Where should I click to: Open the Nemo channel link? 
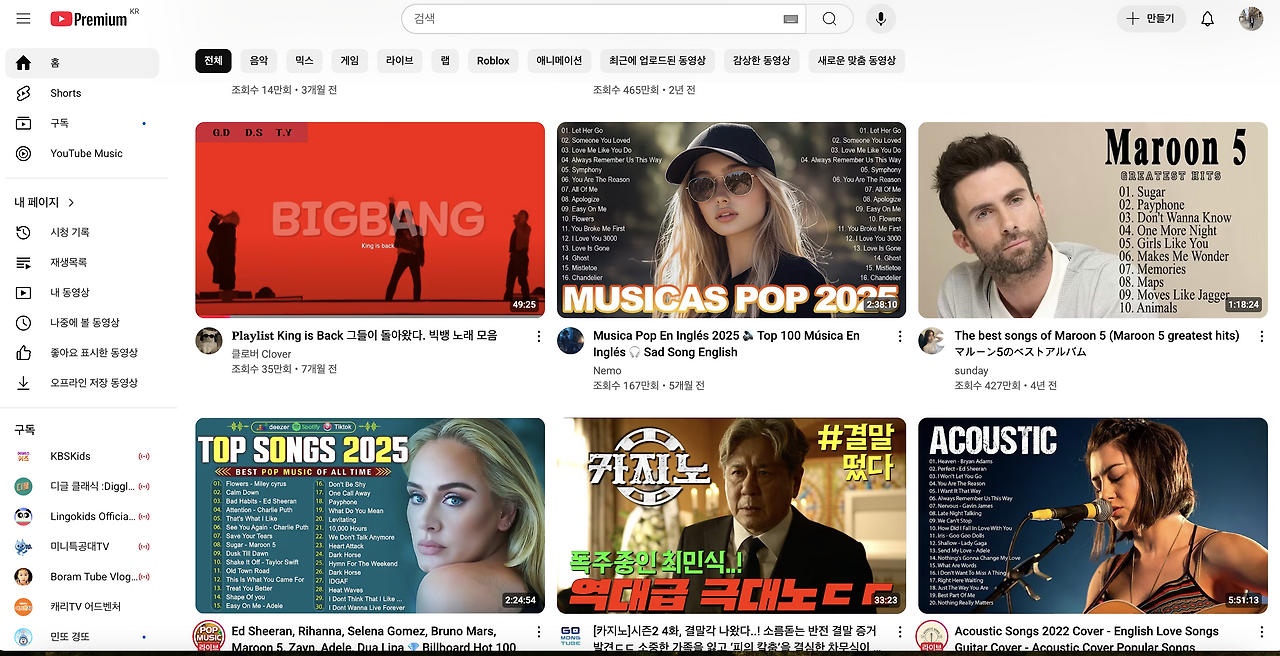pos(607,370)
